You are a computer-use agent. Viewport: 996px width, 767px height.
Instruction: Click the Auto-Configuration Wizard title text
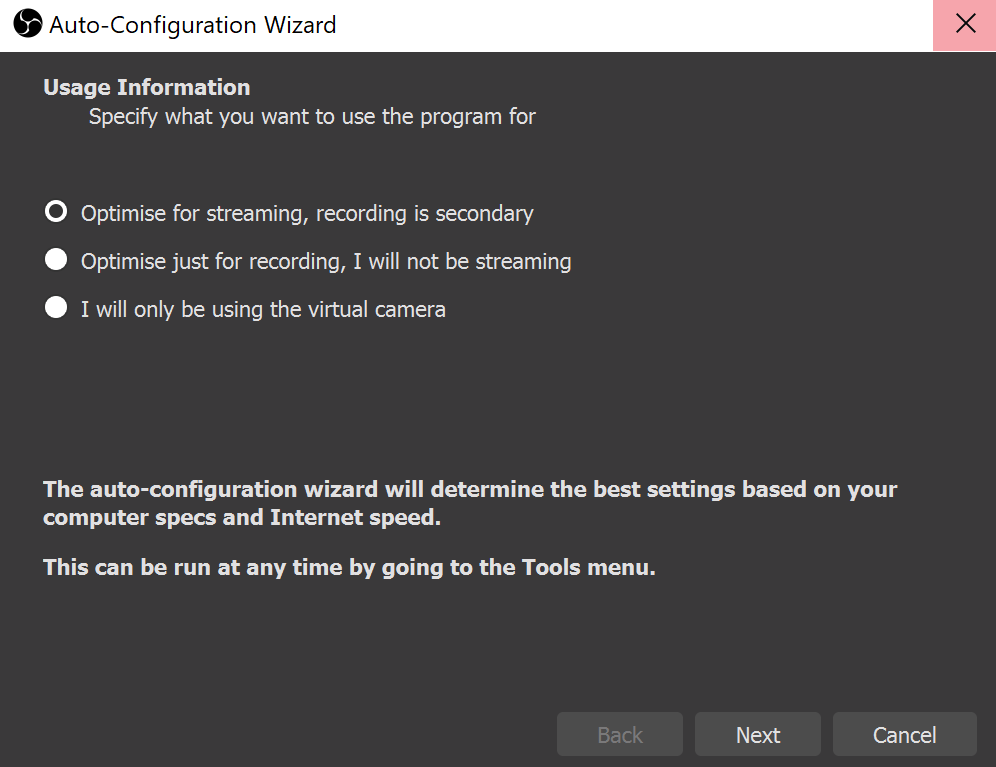pyautogui.click(x=192, y=25)
